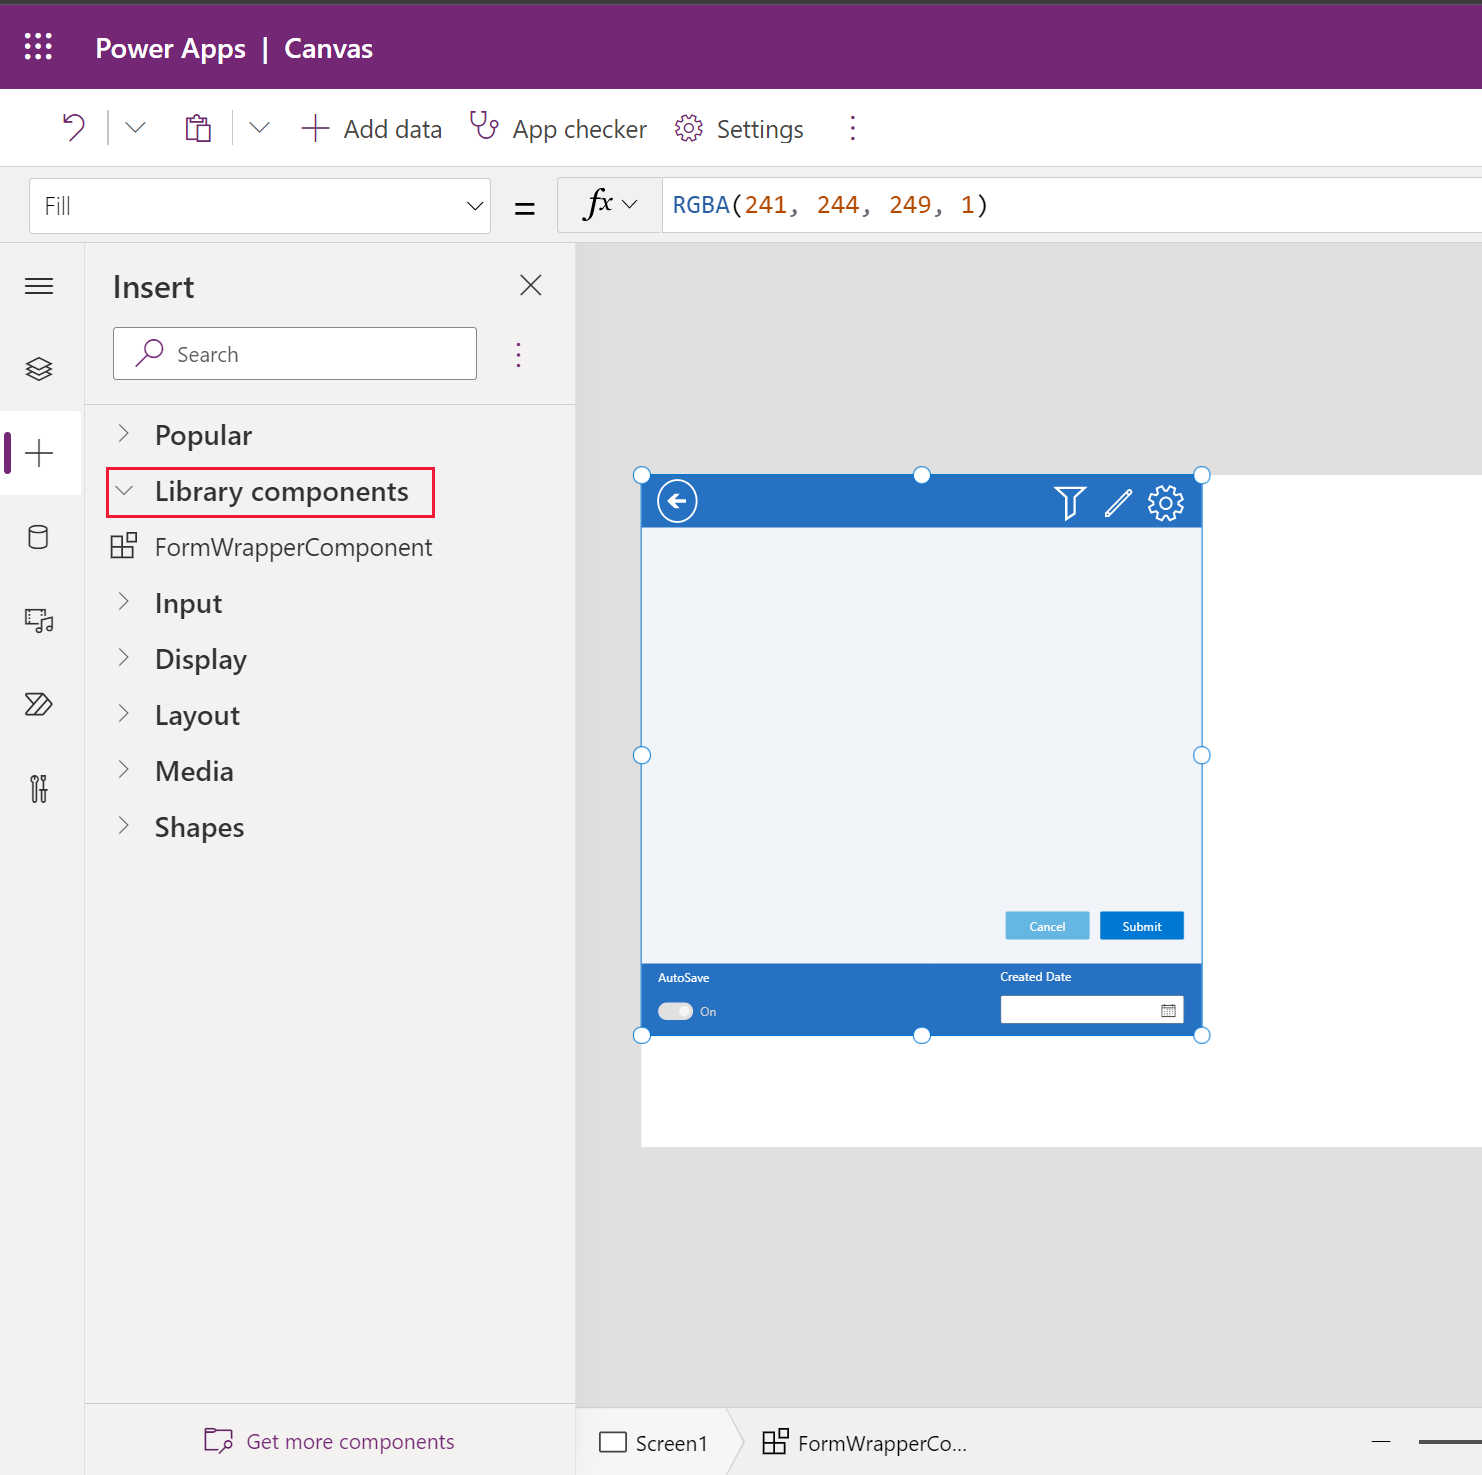Click the Power Automate sidebar icon

tap(39, 704)
